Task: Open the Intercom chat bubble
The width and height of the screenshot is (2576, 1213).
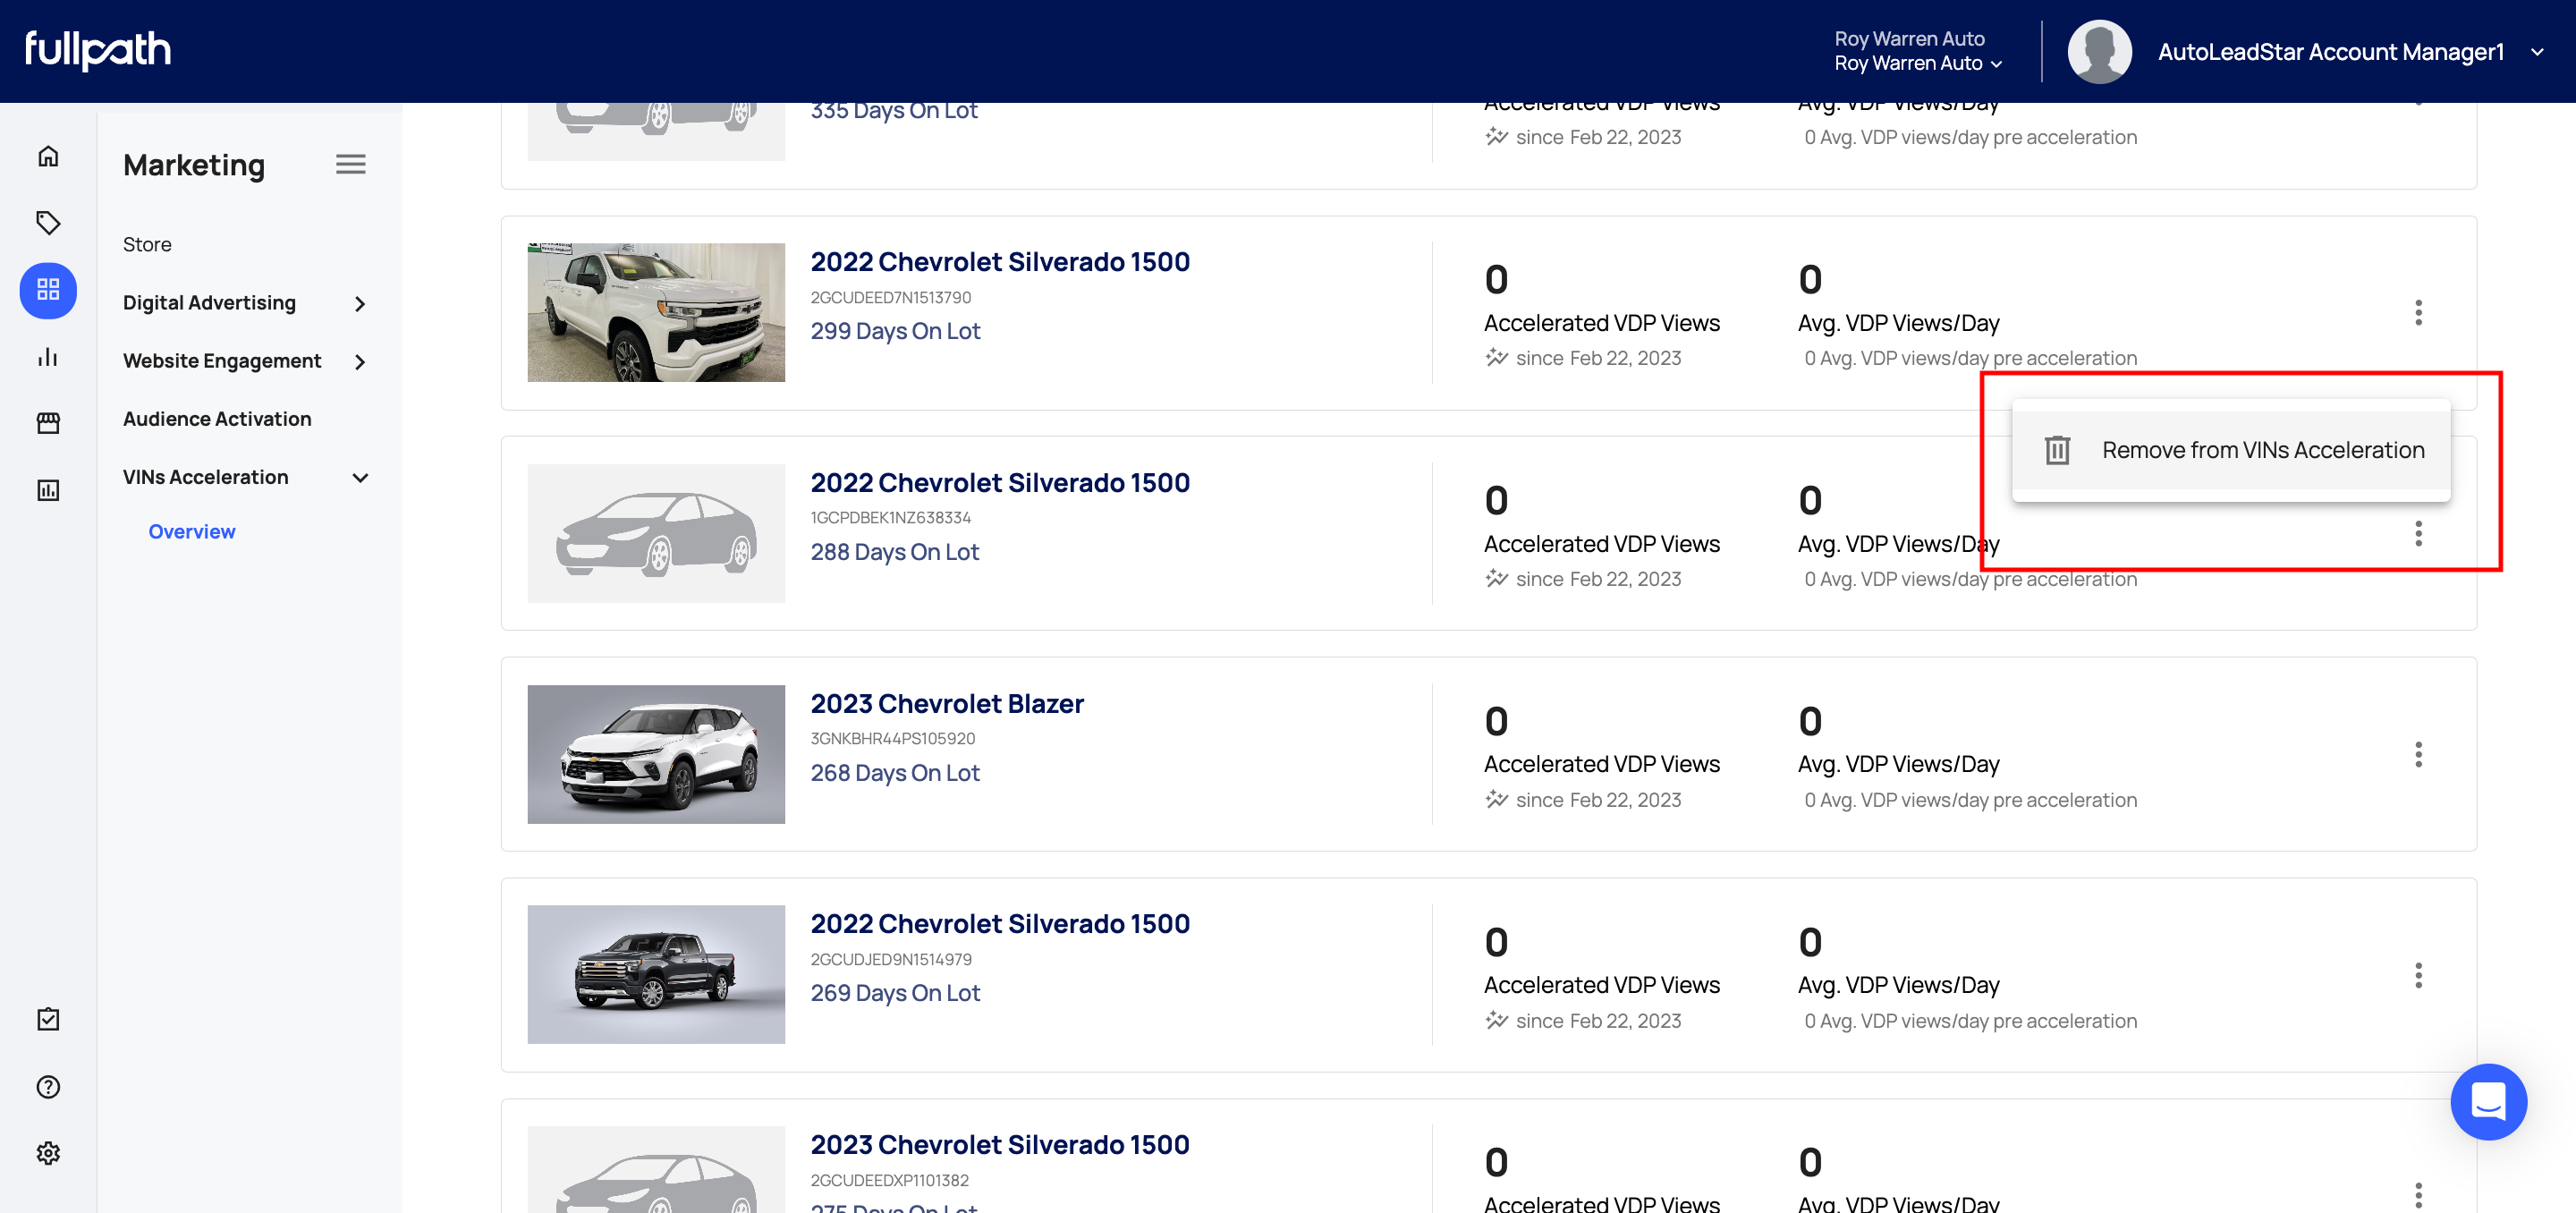Action: (x=2489, y=1102)
